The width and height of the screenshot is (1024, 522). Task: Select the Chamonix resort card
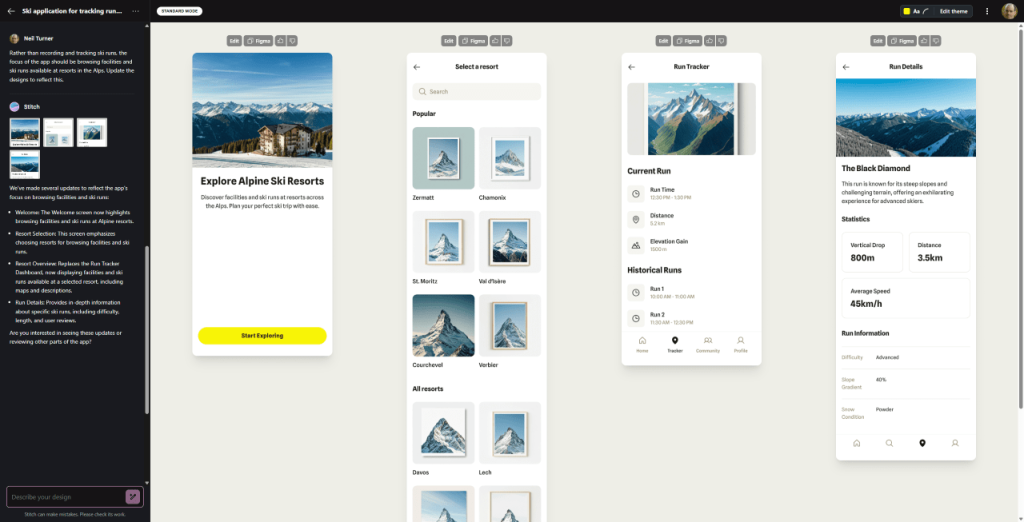coord(510,164)
